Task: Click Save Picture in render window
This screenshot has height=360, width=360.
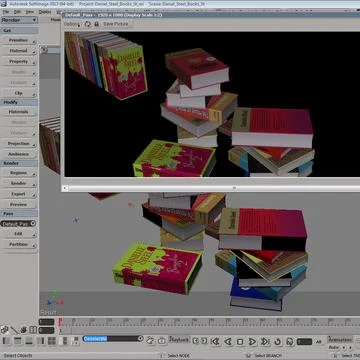Action: 115,24
